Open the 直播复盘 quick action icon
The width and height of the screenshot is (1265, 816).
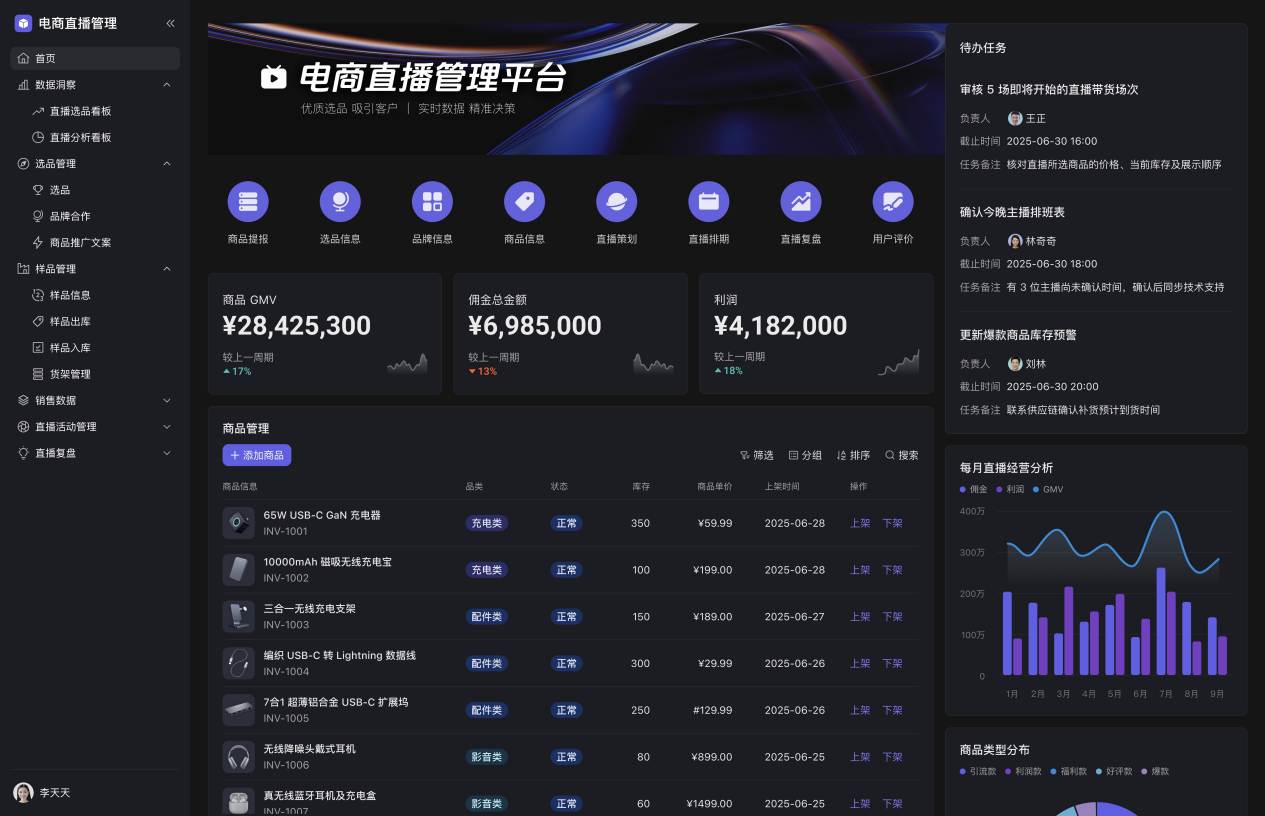click(x=801, y=201)
